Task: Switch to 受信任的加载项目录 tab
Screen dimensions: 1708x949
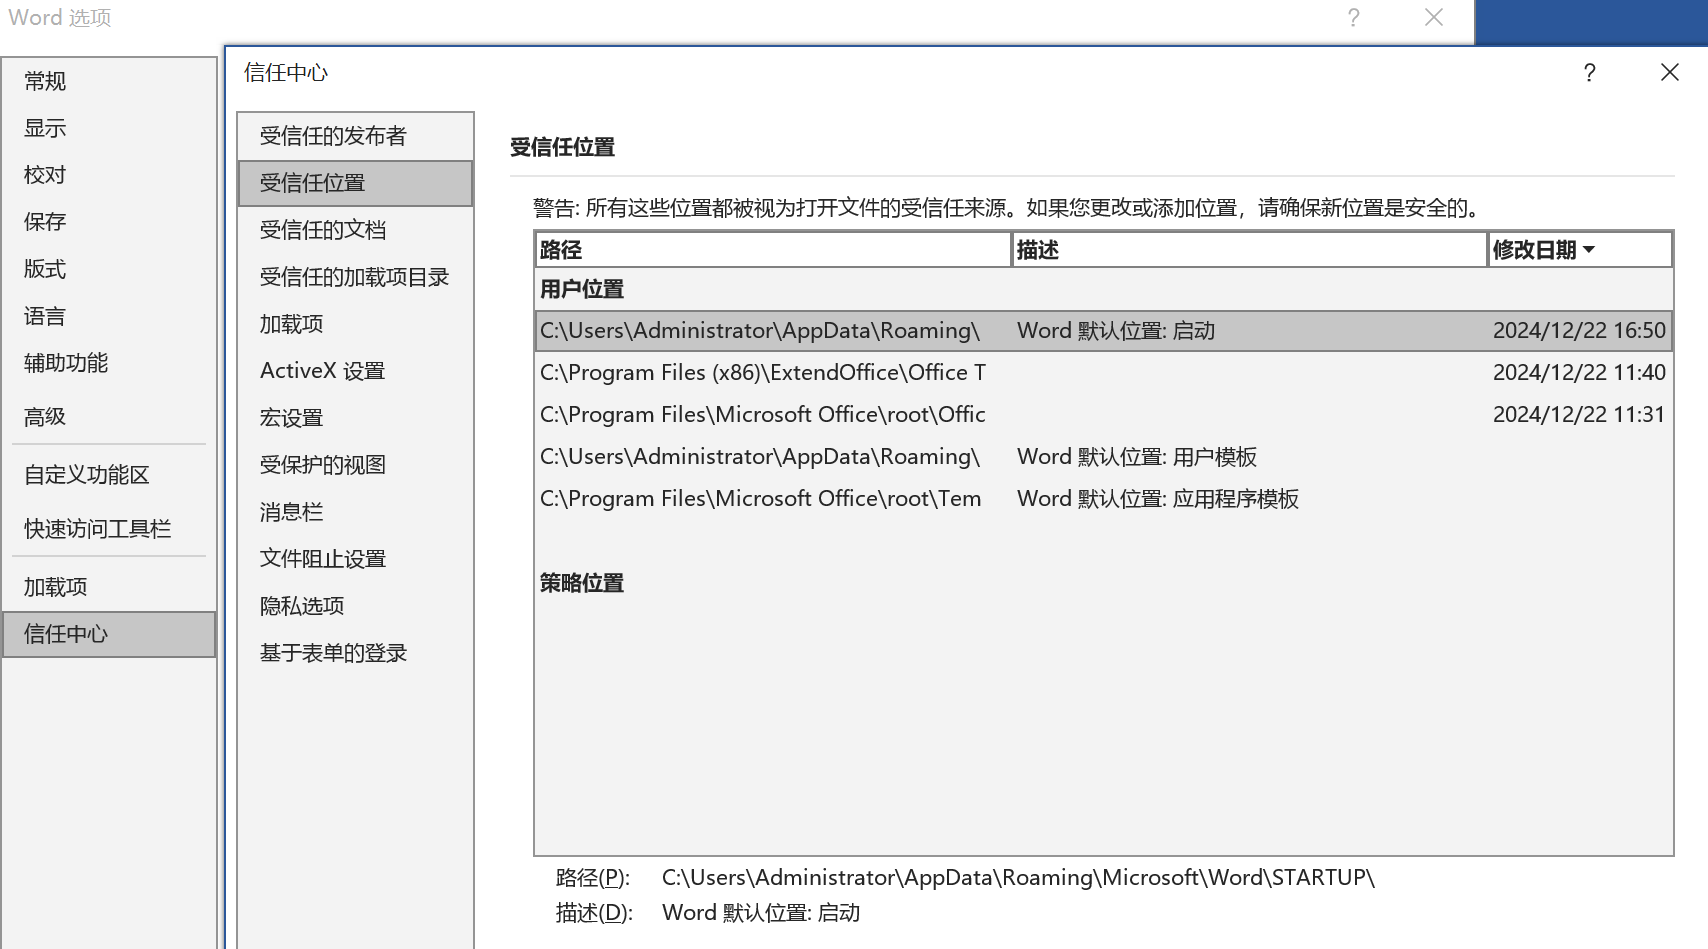Action: click(x=355, y=277)
